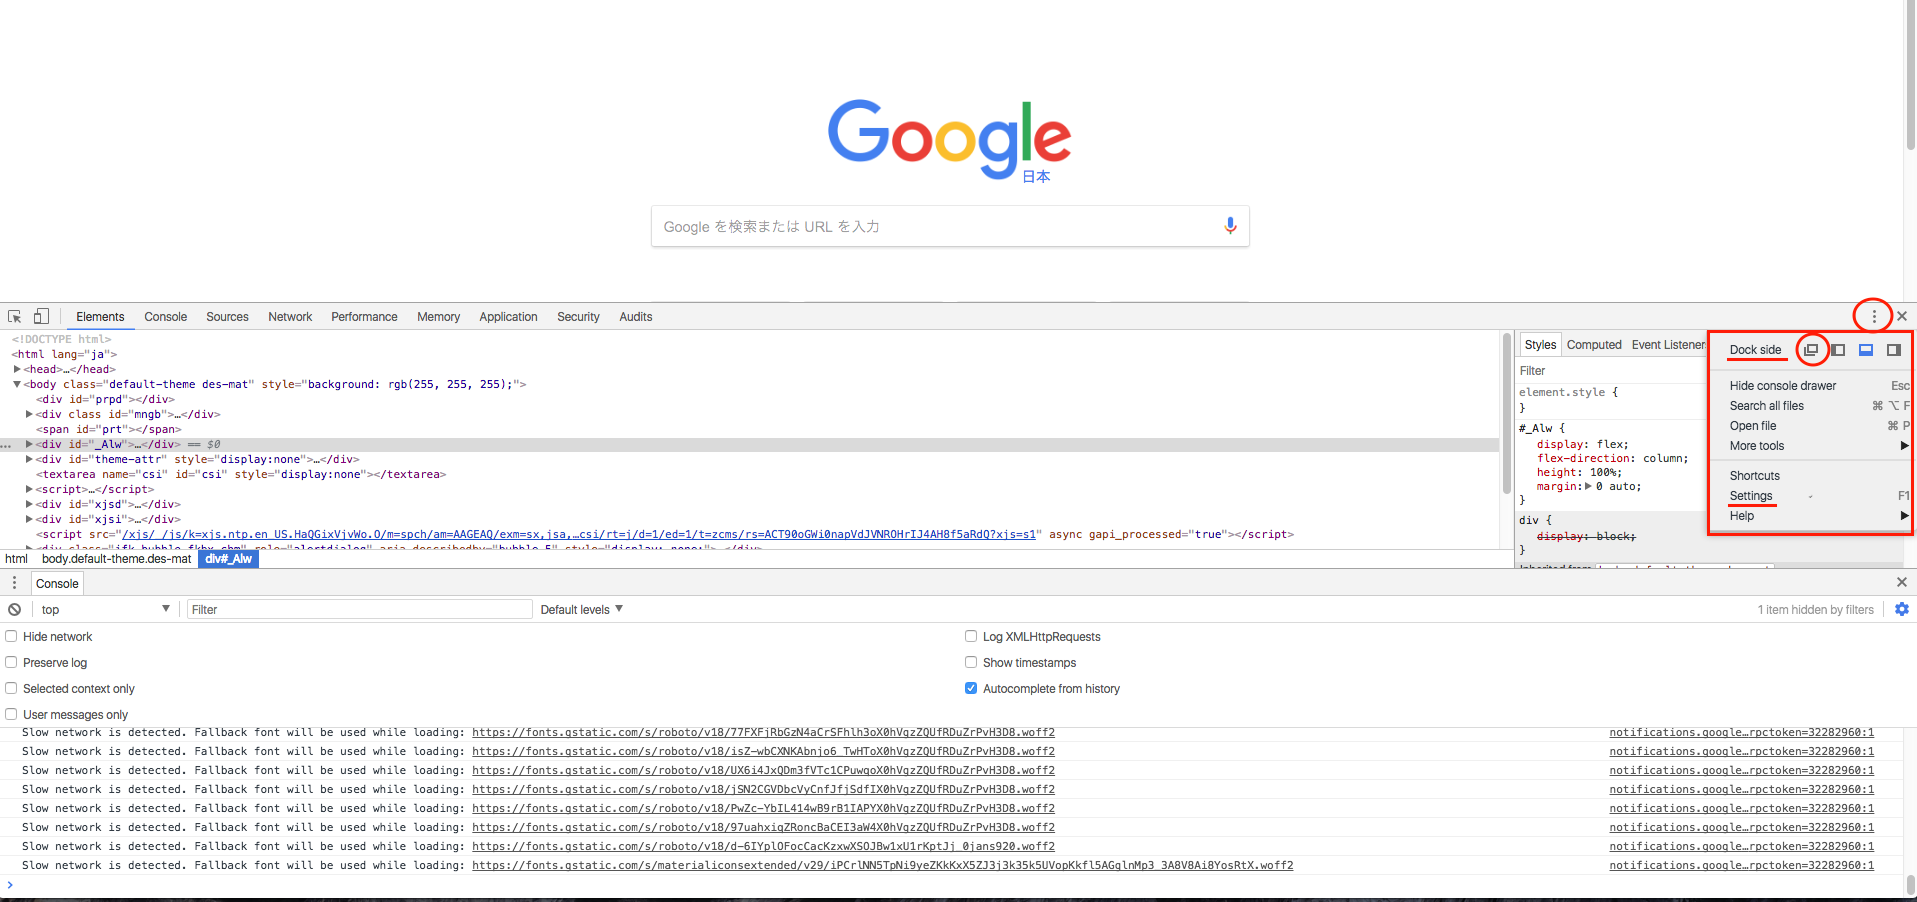Open the Memory tab

tap(439, 317)
